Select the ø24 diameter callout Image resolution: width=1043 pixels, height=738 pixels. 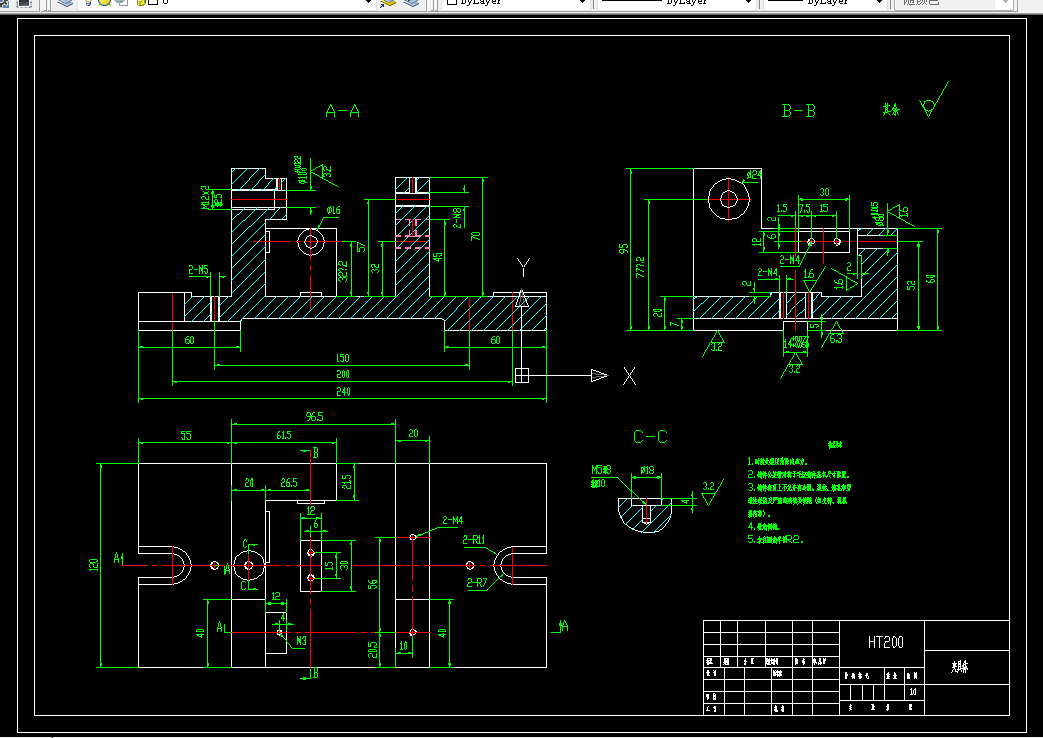click(x=754, y=175)
